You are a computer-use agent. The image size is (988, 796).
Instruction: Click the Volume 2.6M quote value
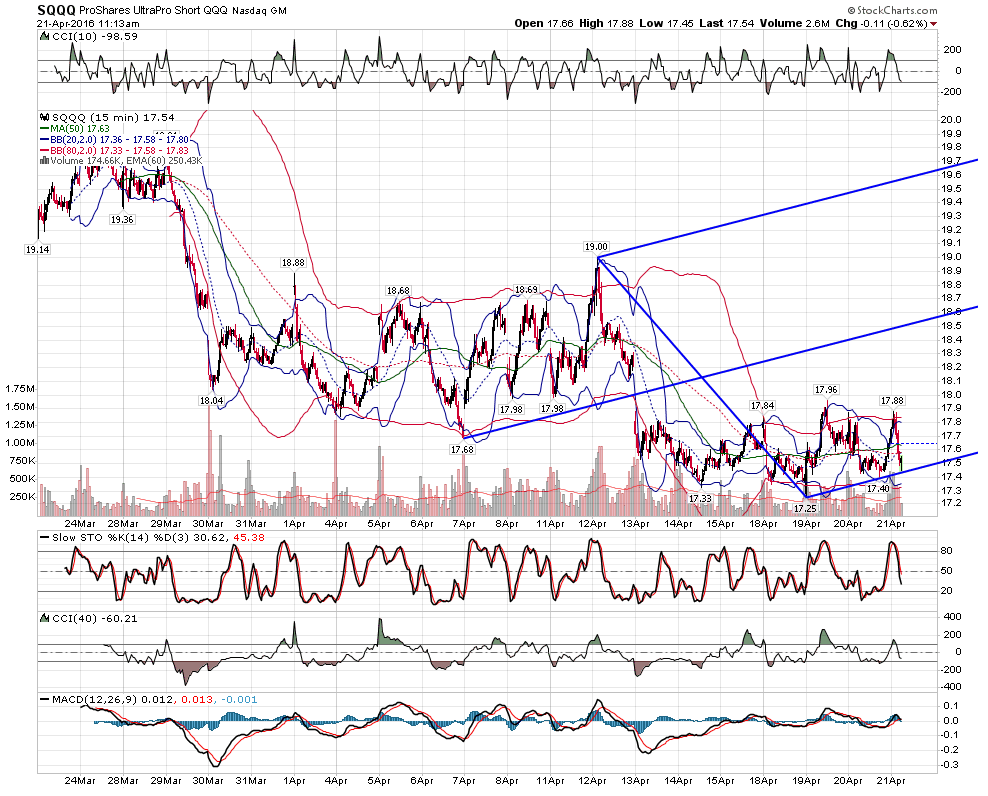(795, 23)
